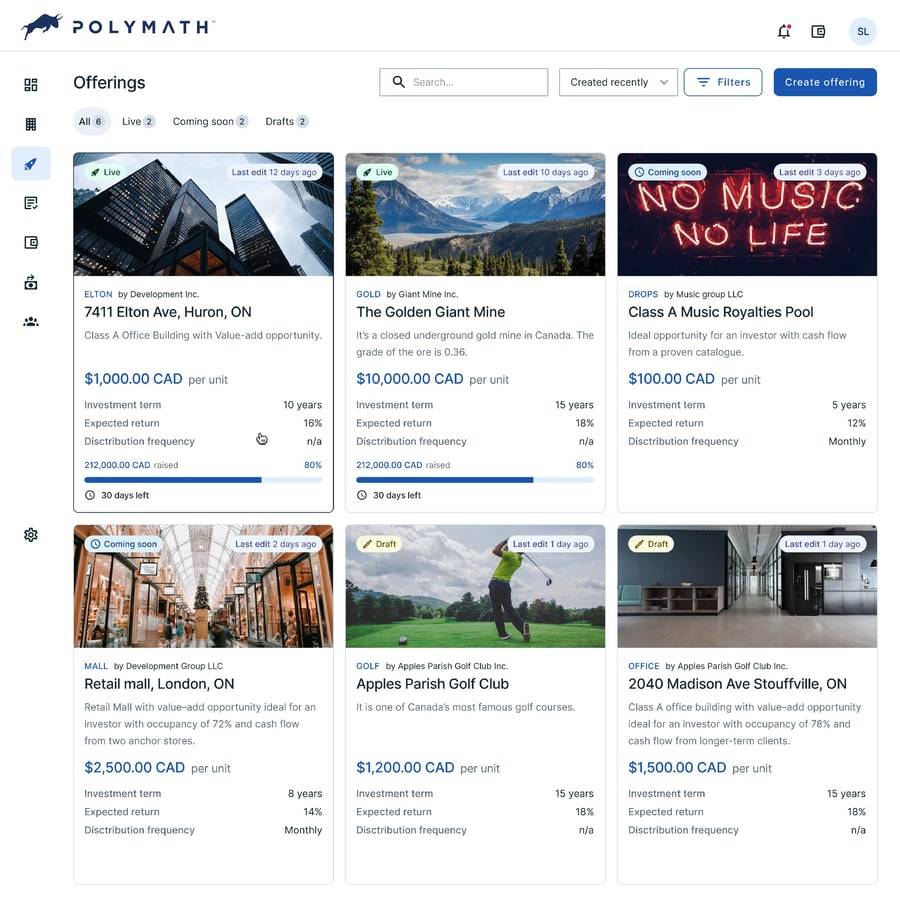Show the Drafts tab
Image resolution: width=900 pixels, height=902 pixels.
click(x=286, y=122)
